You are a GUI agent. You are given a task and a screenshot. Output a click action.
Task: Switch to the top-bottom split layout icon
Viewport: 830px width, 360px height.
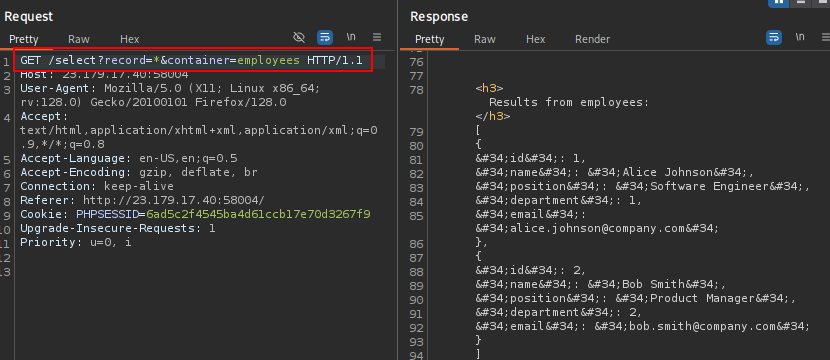point(800,2)
